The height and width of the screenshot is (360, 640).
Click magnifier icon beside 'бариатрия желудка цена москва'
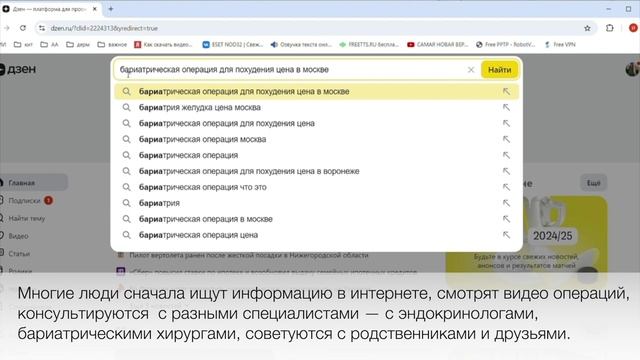coord(127,107)
